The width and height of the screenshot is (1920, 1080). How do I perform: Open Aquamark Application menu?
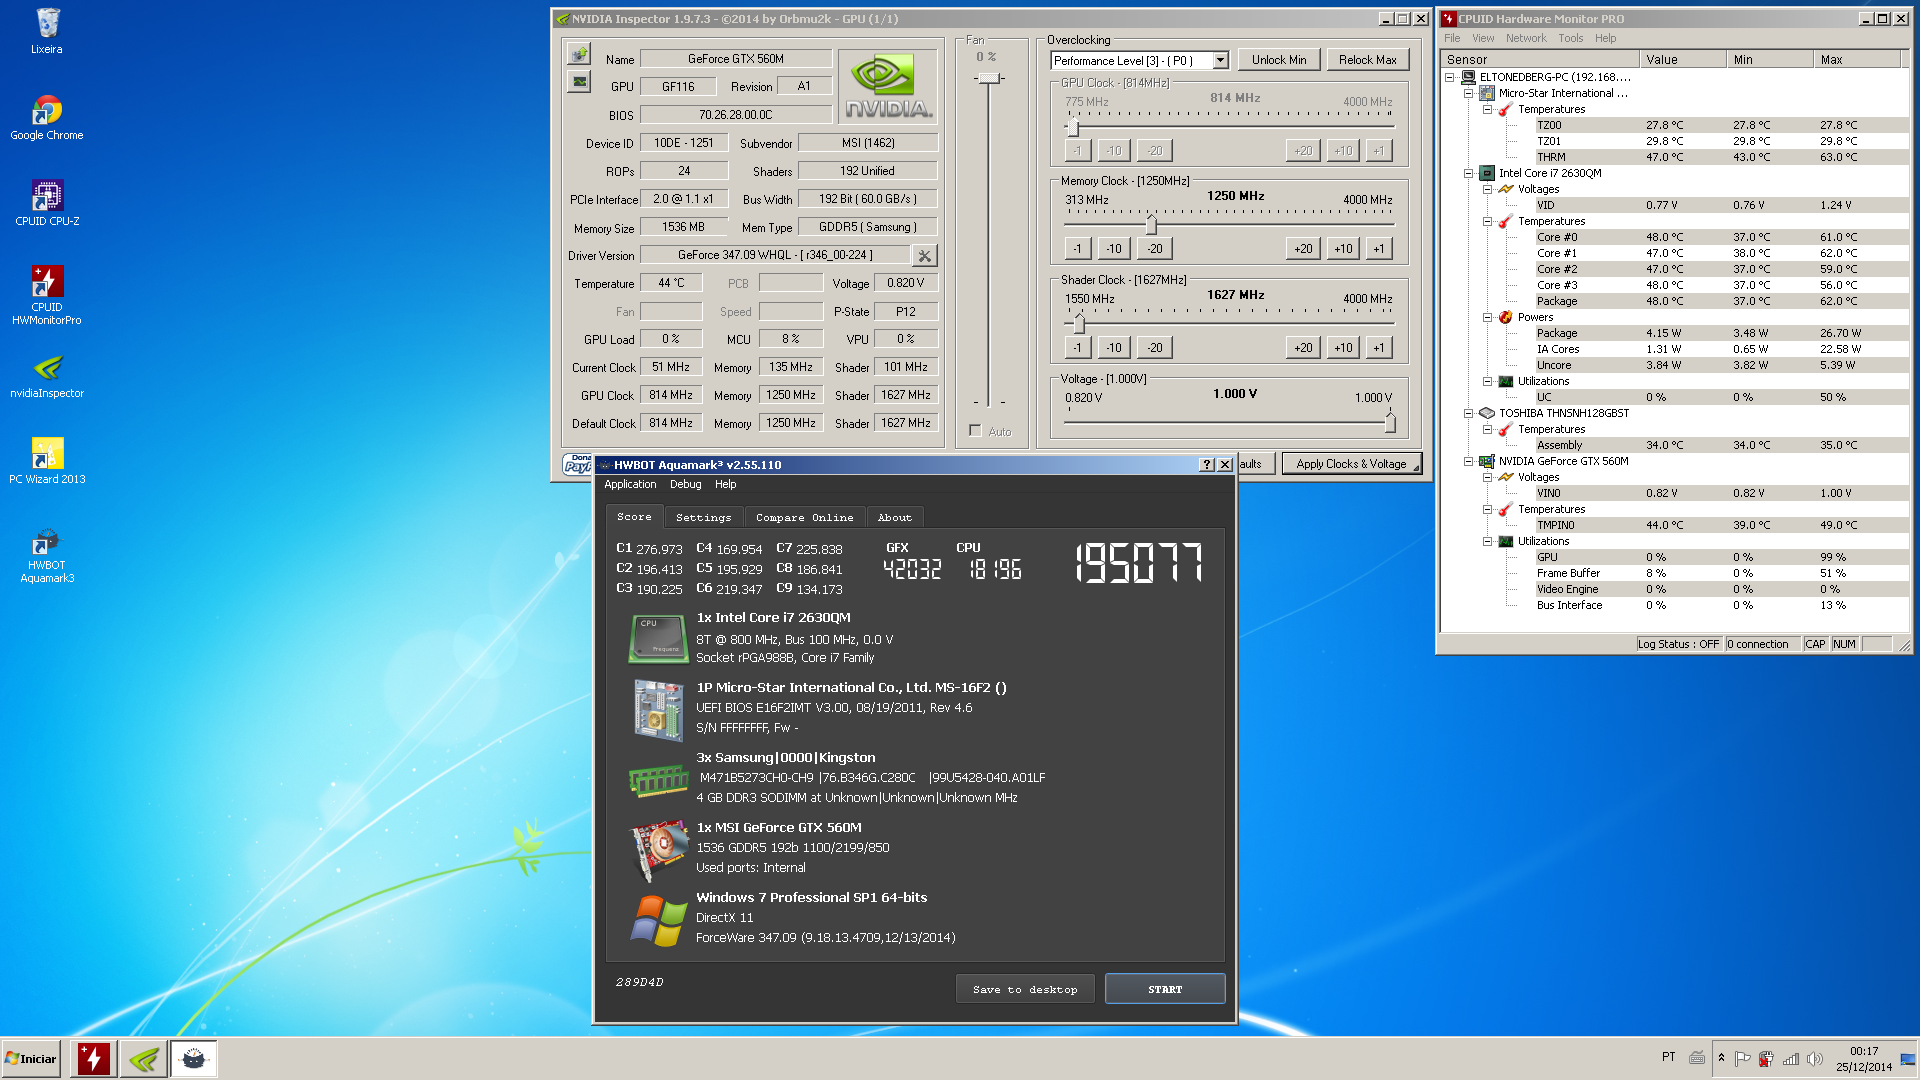(630, 485)
